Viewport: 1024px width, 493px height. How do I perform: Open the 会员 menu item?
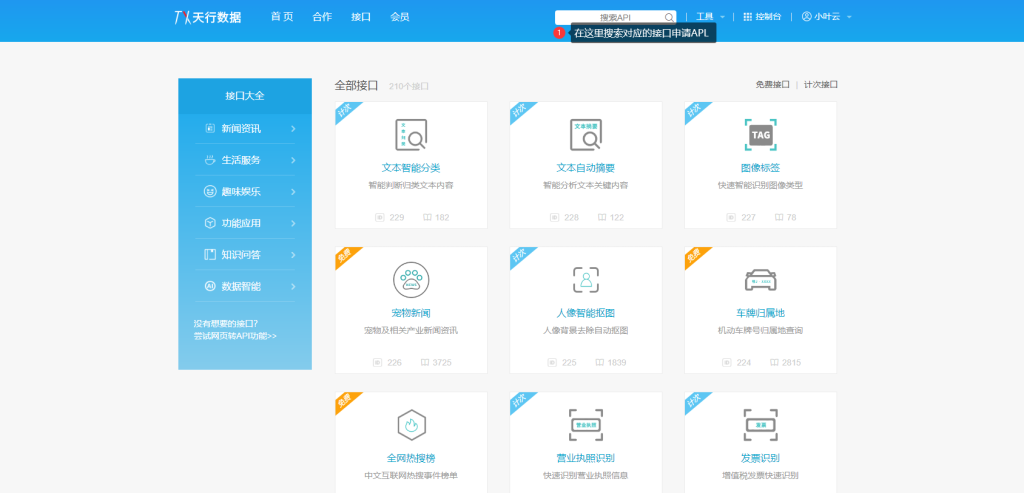399,17
